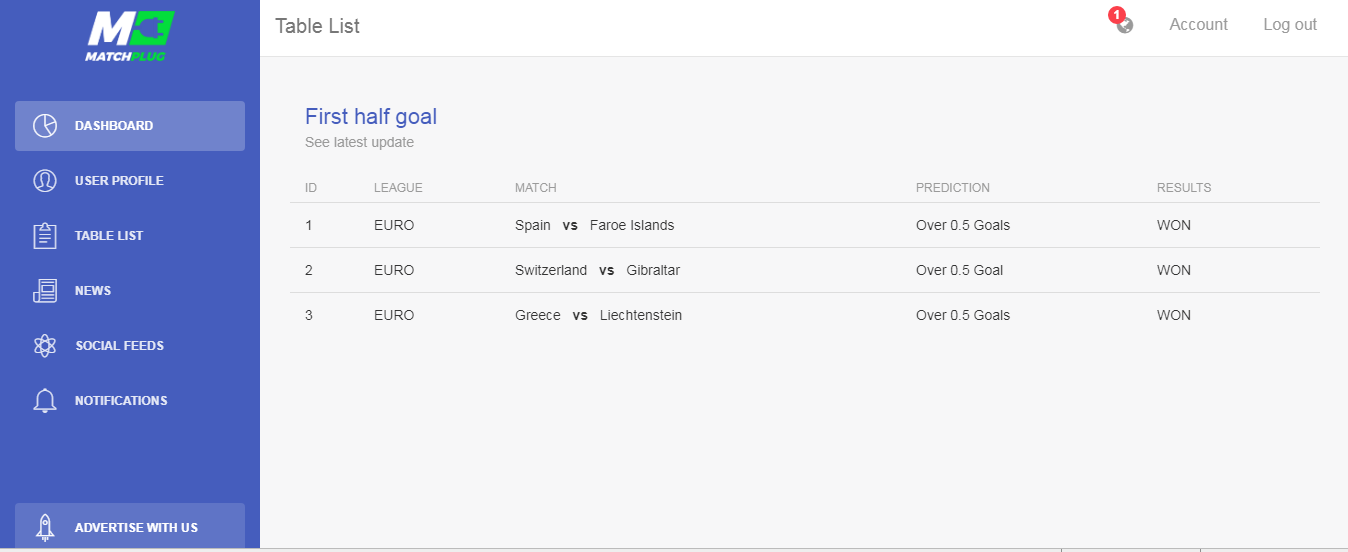Screen dimensions: 1348x552
Task: Click the Log out link
Action: (x=1290, y=25)
